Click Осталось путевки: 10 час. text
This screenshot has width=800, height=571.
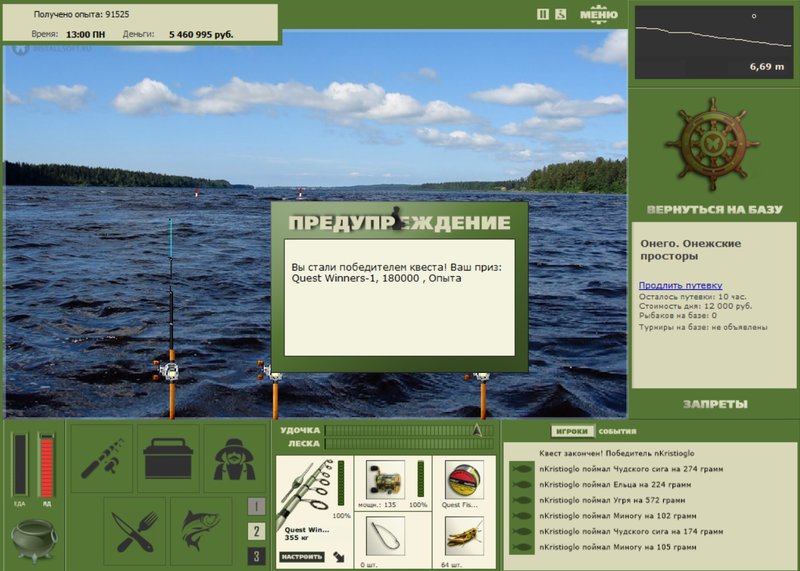coord(692,296)
